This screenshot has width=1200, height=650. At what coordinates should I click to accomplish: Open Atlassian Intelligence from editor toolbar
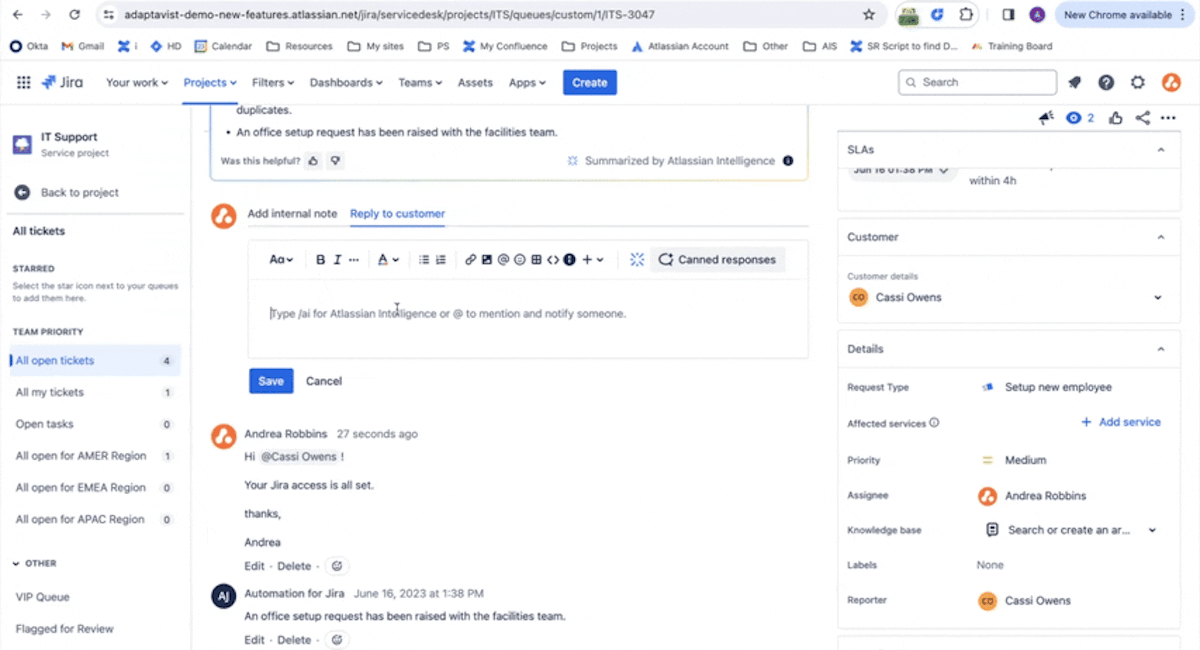[x=637, y=260]
